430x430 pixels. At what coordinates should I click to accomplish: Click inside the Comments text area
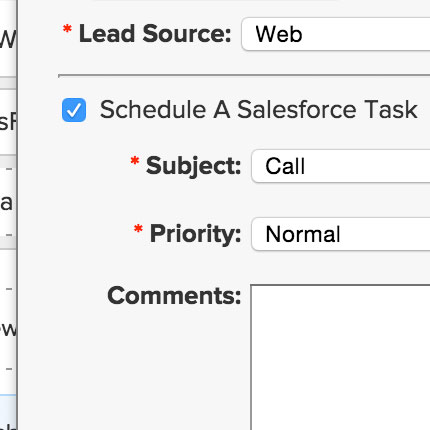pos(340,357)
